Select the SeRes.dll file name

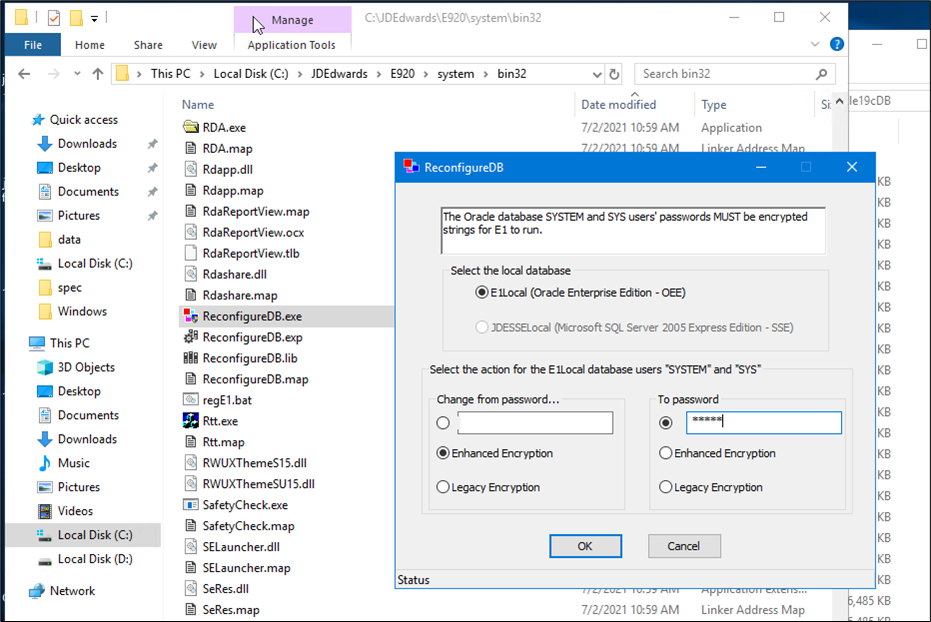coord(226,589)
